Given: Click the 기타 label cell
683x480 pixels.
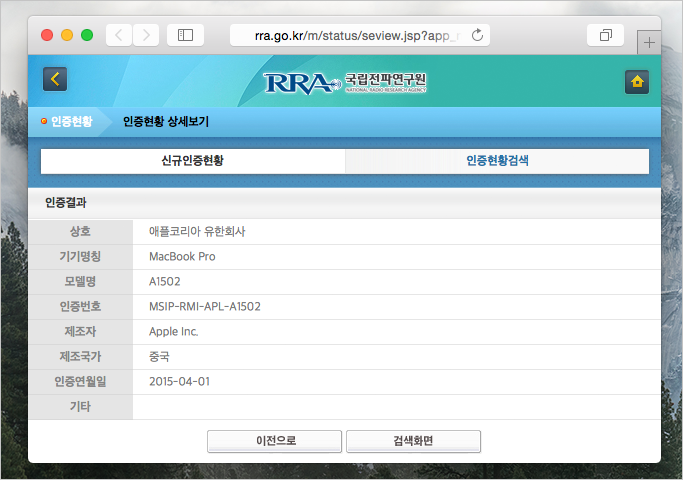Looking at the screenshot, I should (81, 407).
